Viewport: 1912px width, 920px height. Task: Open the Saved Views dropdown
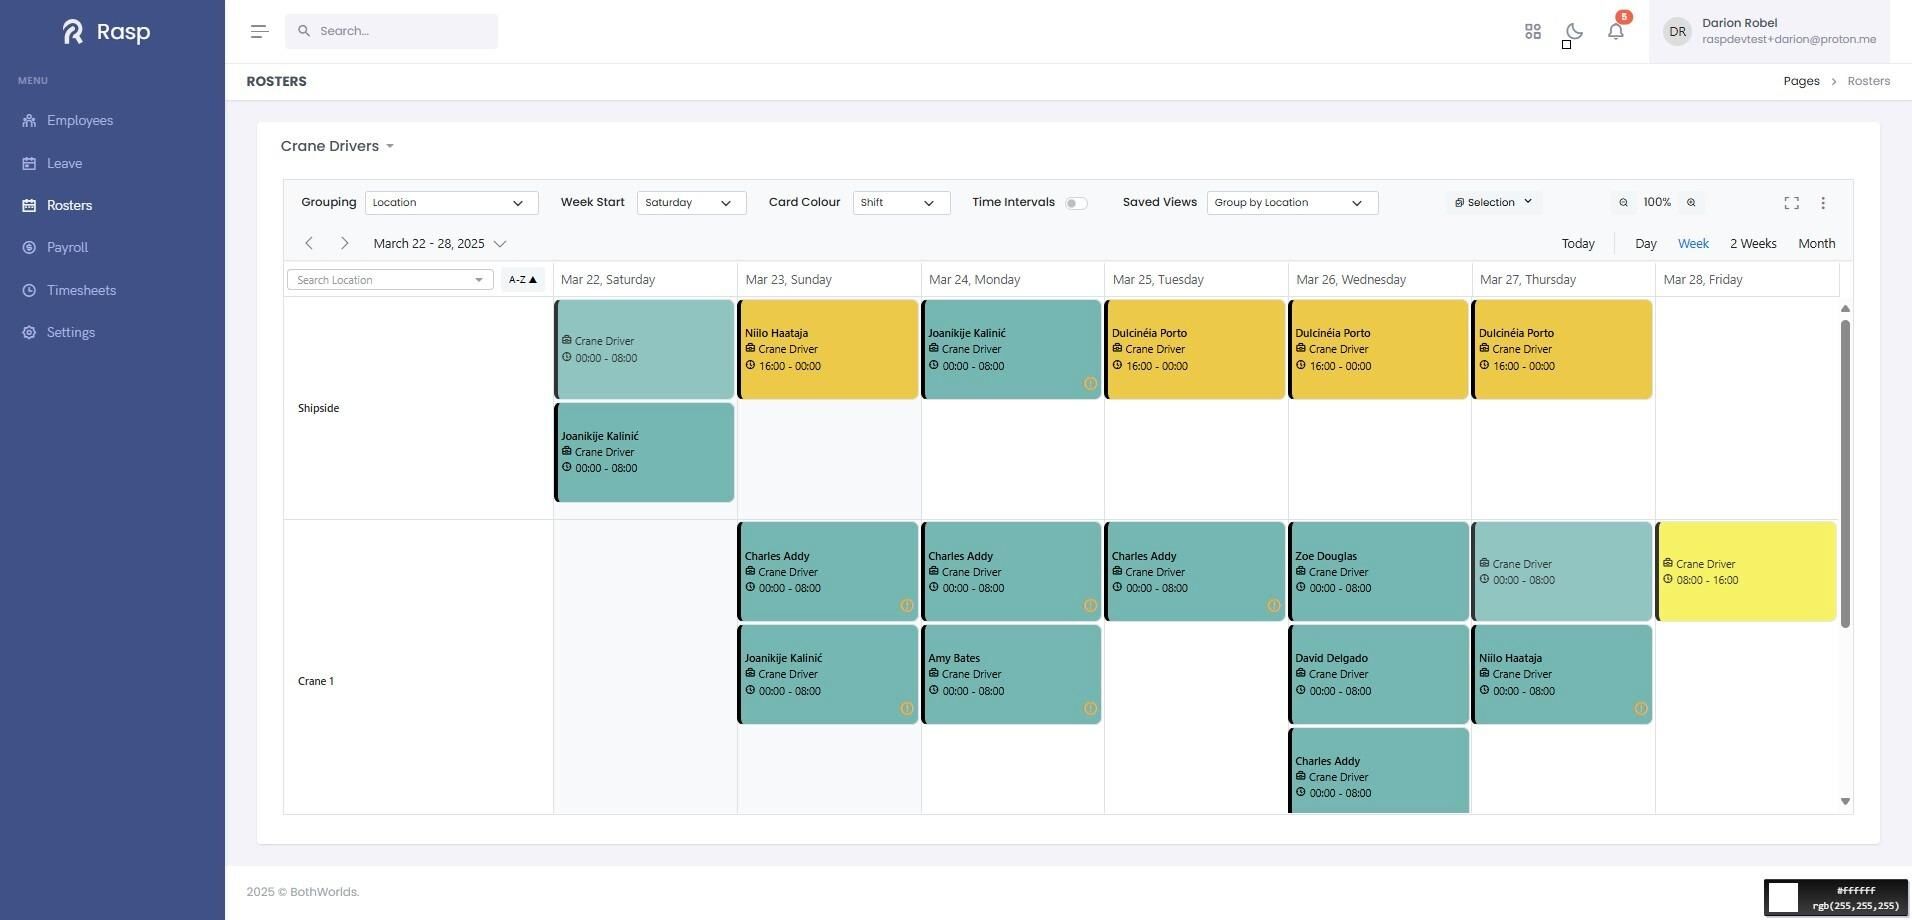[x=1292, y=203]
